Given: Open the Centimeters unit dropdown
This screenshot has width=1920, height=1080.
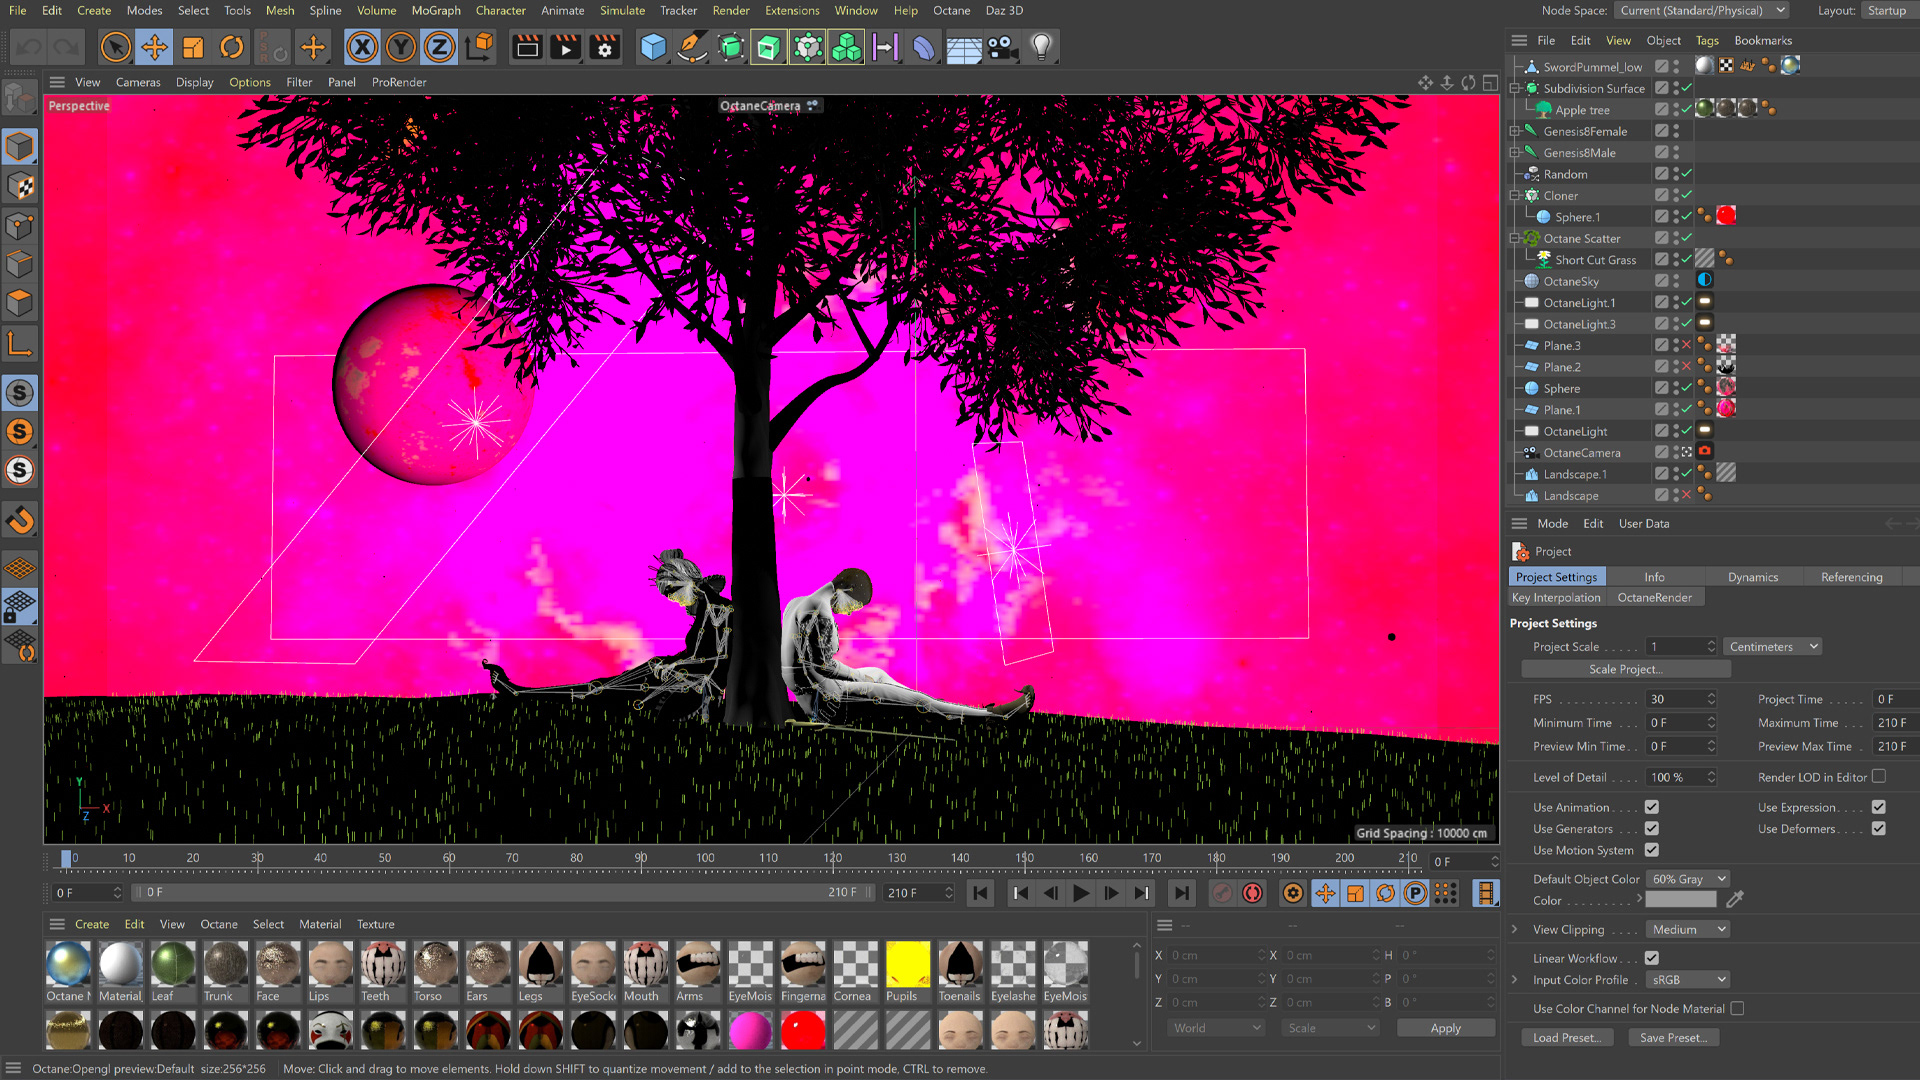Looking at the screenshot, I should pyautogui.click(x=1773, y=647).
